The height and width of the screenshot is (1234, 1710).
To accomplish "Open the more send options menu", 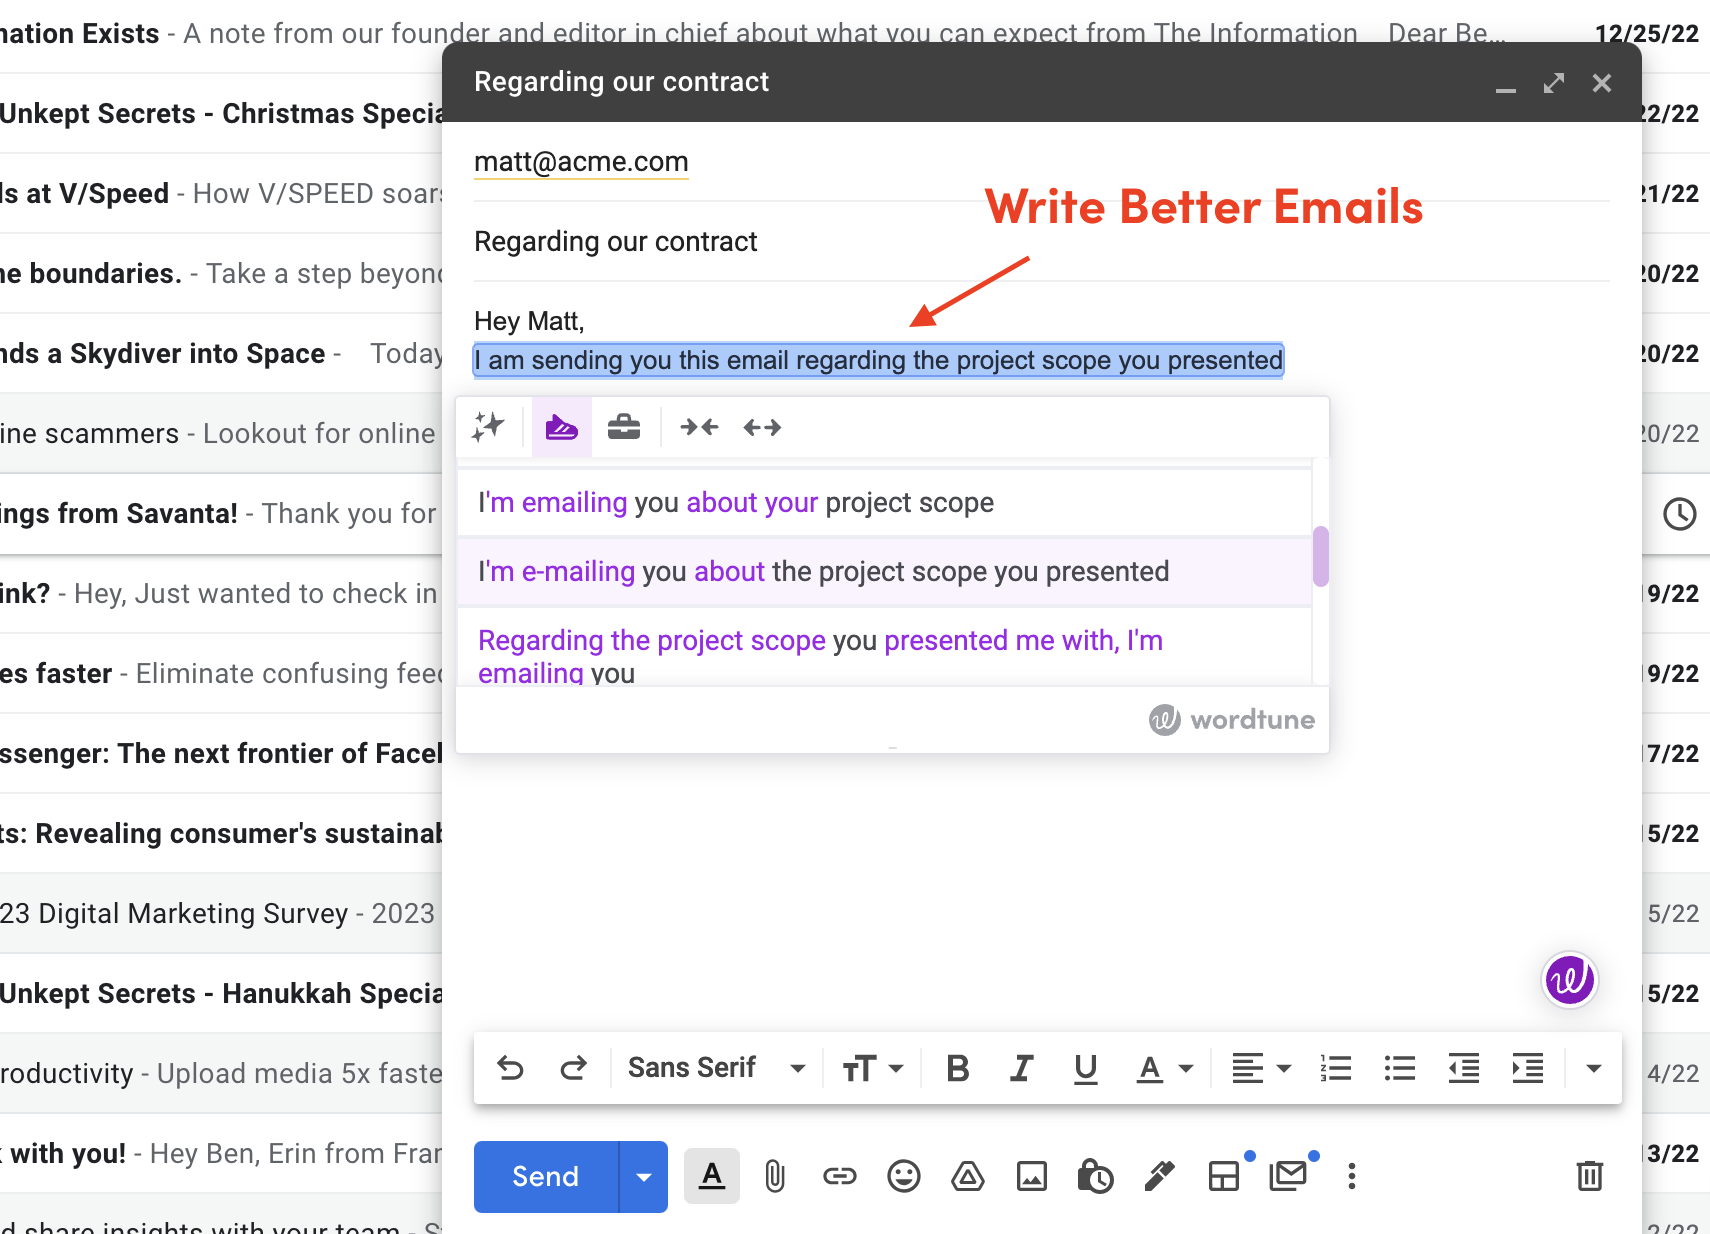I will [x=1352, y=1177].
